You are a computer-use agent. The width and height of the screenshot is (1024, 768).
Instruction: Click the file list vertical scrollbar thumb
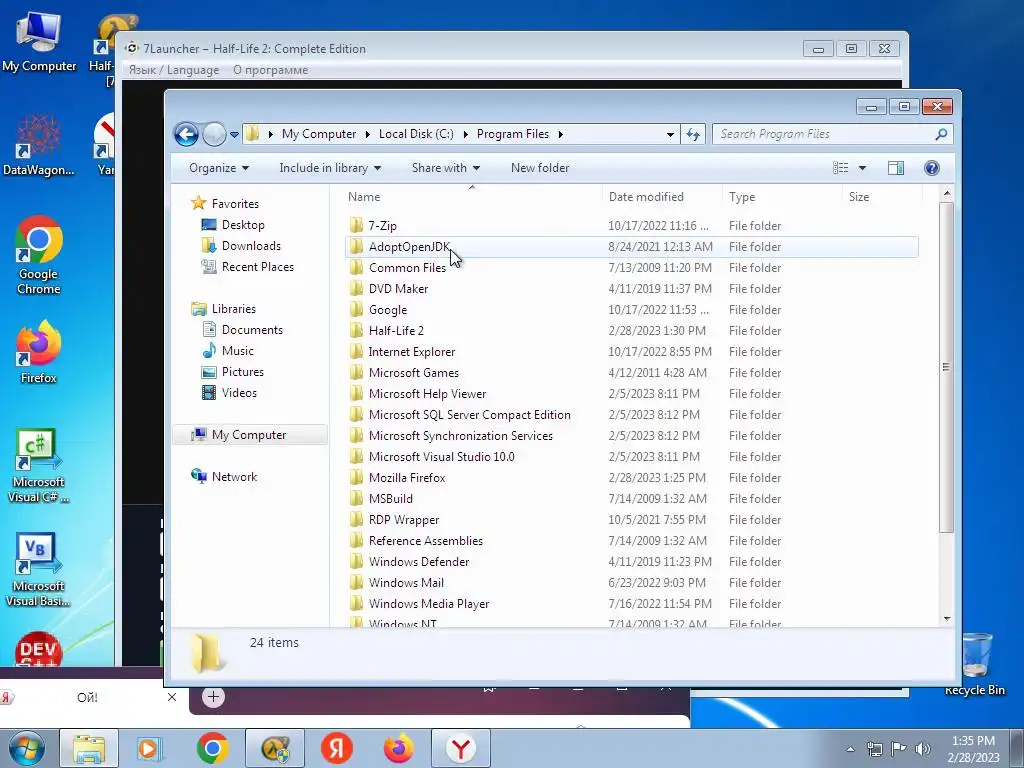pos(946,367)
